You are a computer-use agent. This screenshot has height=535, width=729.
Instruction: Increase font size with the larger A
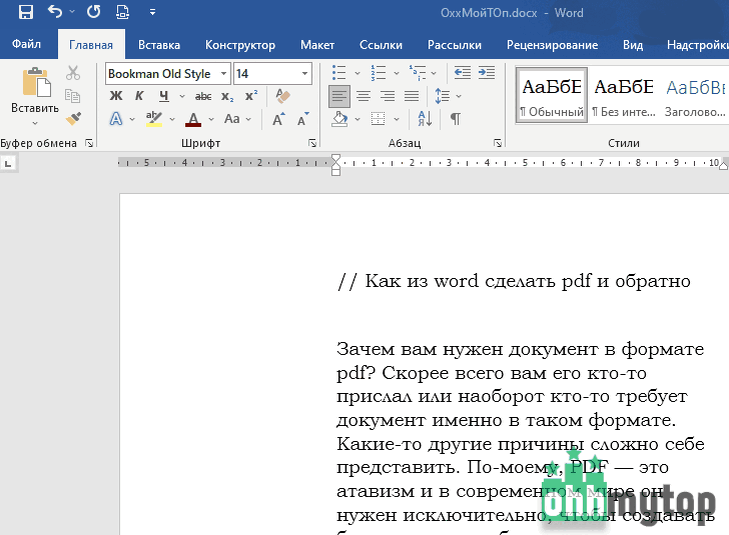pyautogui.click(x=278, y=119)
